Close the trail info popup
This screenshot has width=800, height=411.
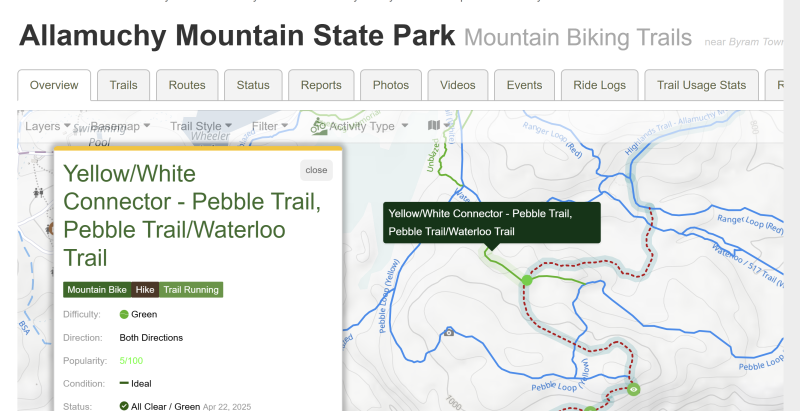pyautogui.click(x=316, y=170)
